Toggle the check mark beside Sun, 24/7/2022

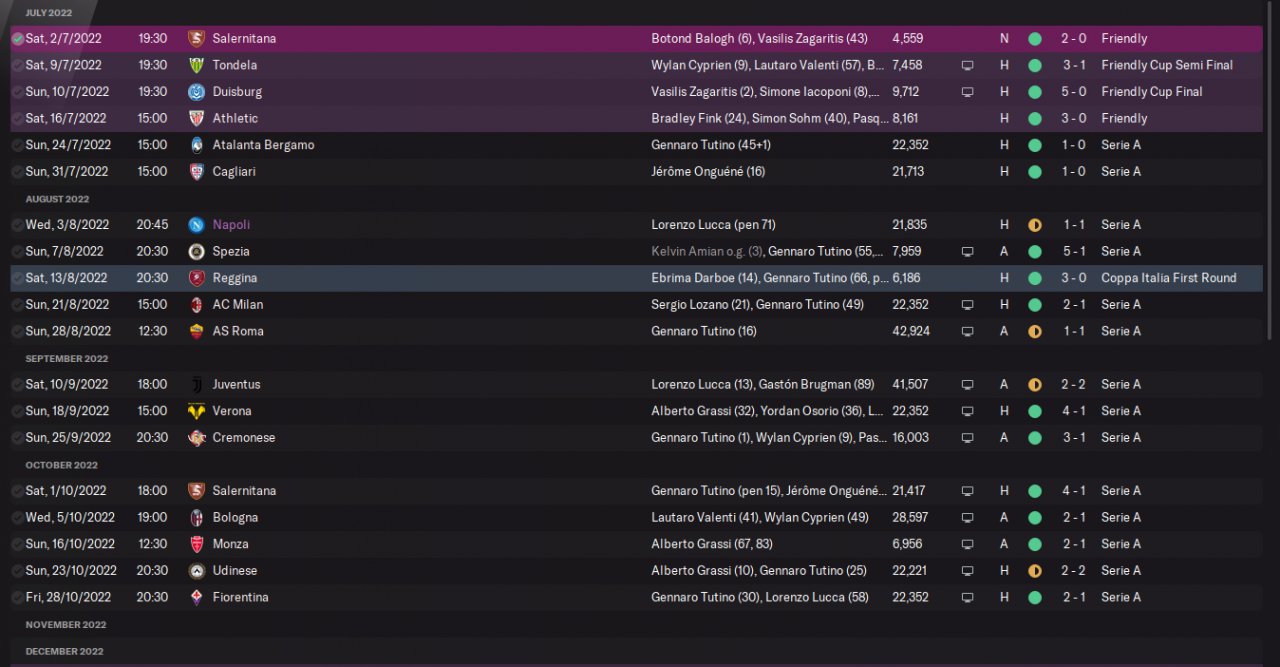click(18, 145)
